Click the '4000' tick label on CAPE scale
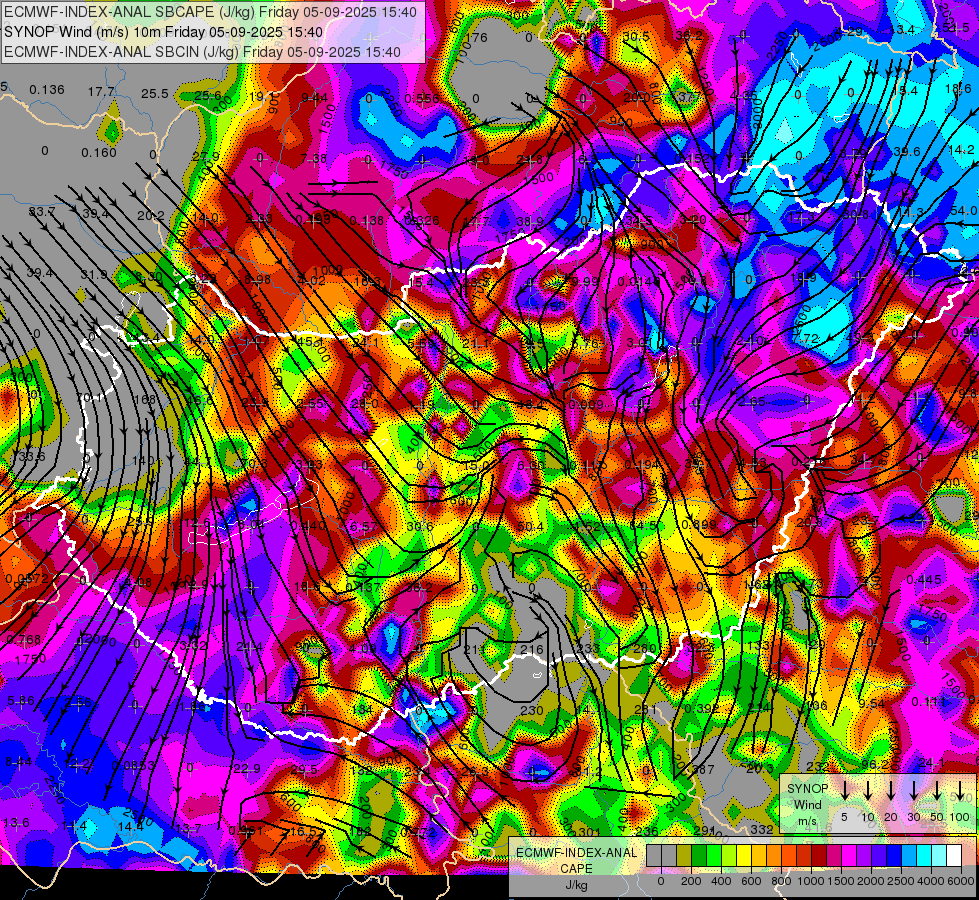The height and width of the screenshot is (900, 979). 931,881
